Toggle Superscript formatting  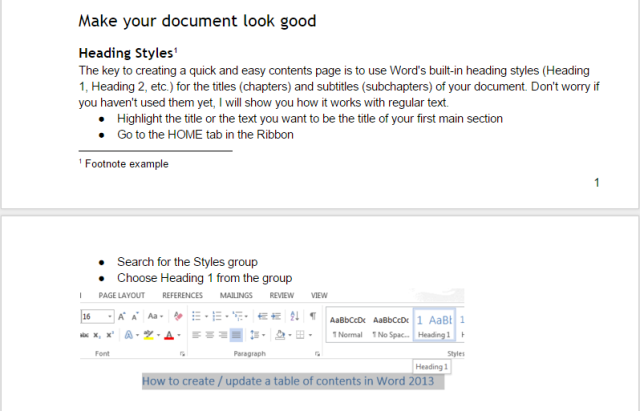coord(110,335)
